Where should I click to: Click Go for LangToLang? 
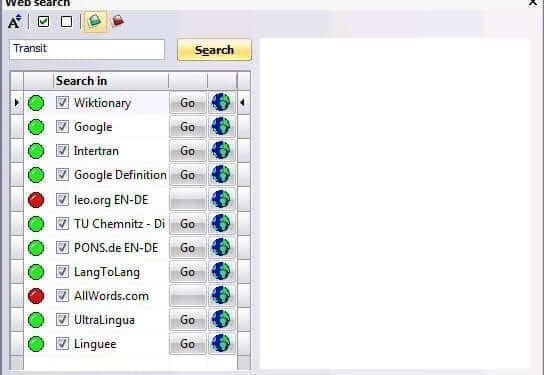coord(187,272)
